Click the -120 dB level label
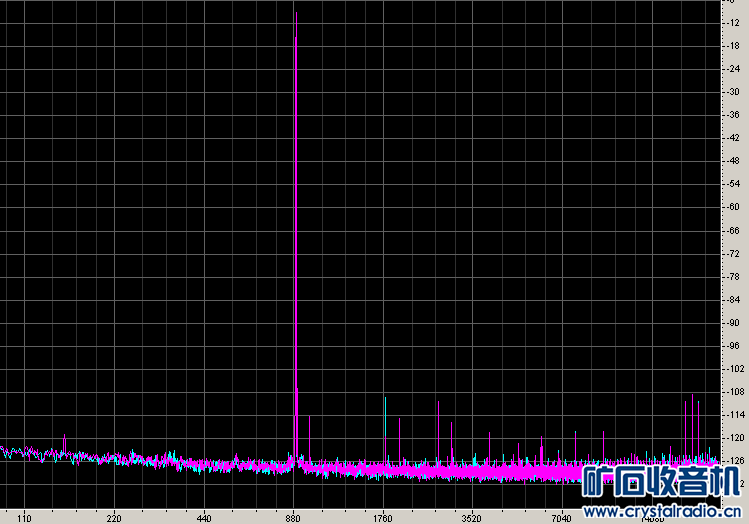Image resolution: width=749 pixels, height=524 pixels. point(736,438)
